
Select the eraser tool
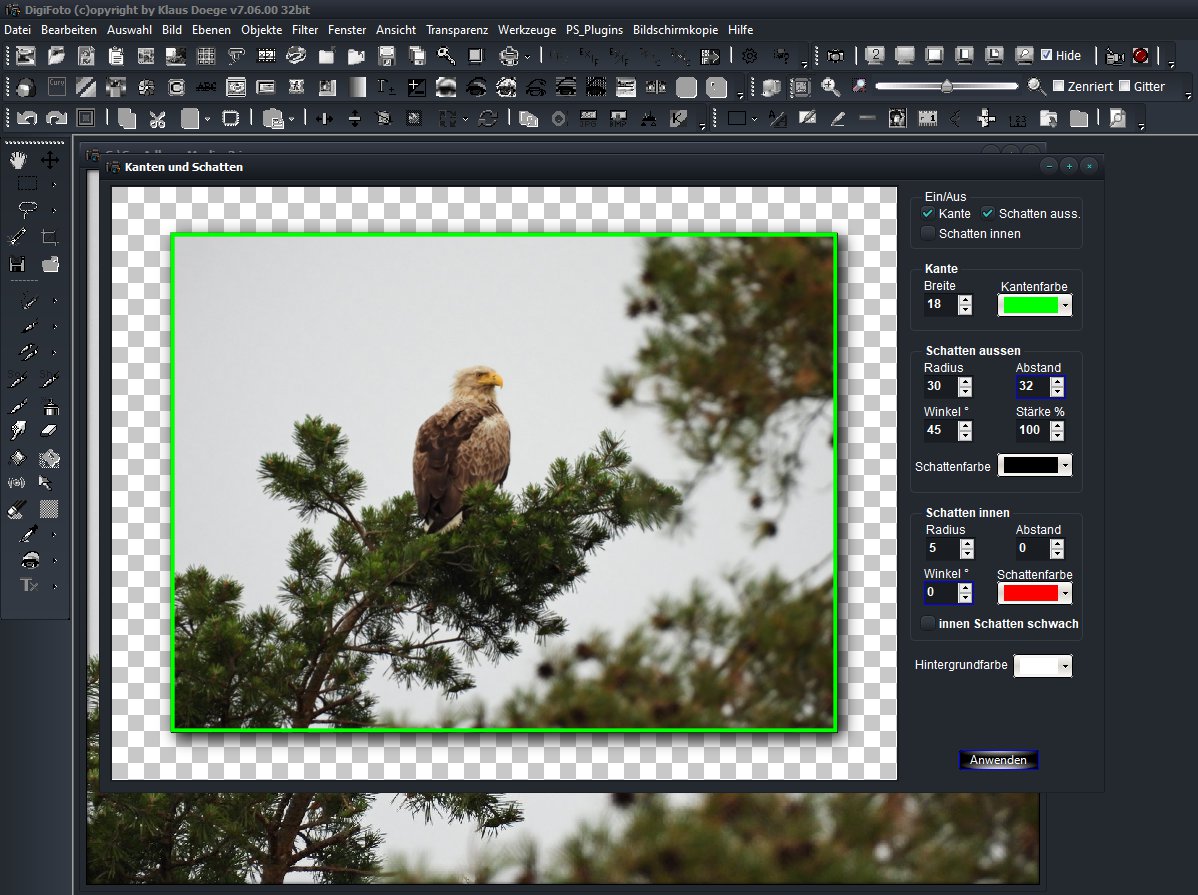pos(49,431)
